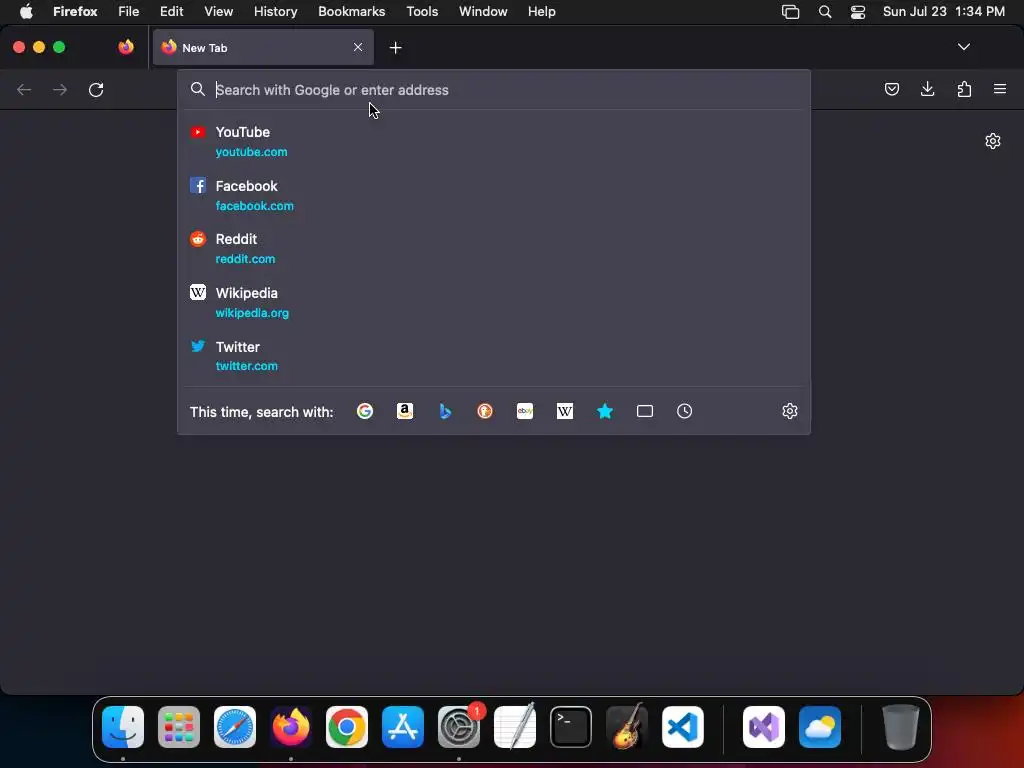Open the Help menu
Viewport: 1024px width, 768px height.
[x=541, y=11]
